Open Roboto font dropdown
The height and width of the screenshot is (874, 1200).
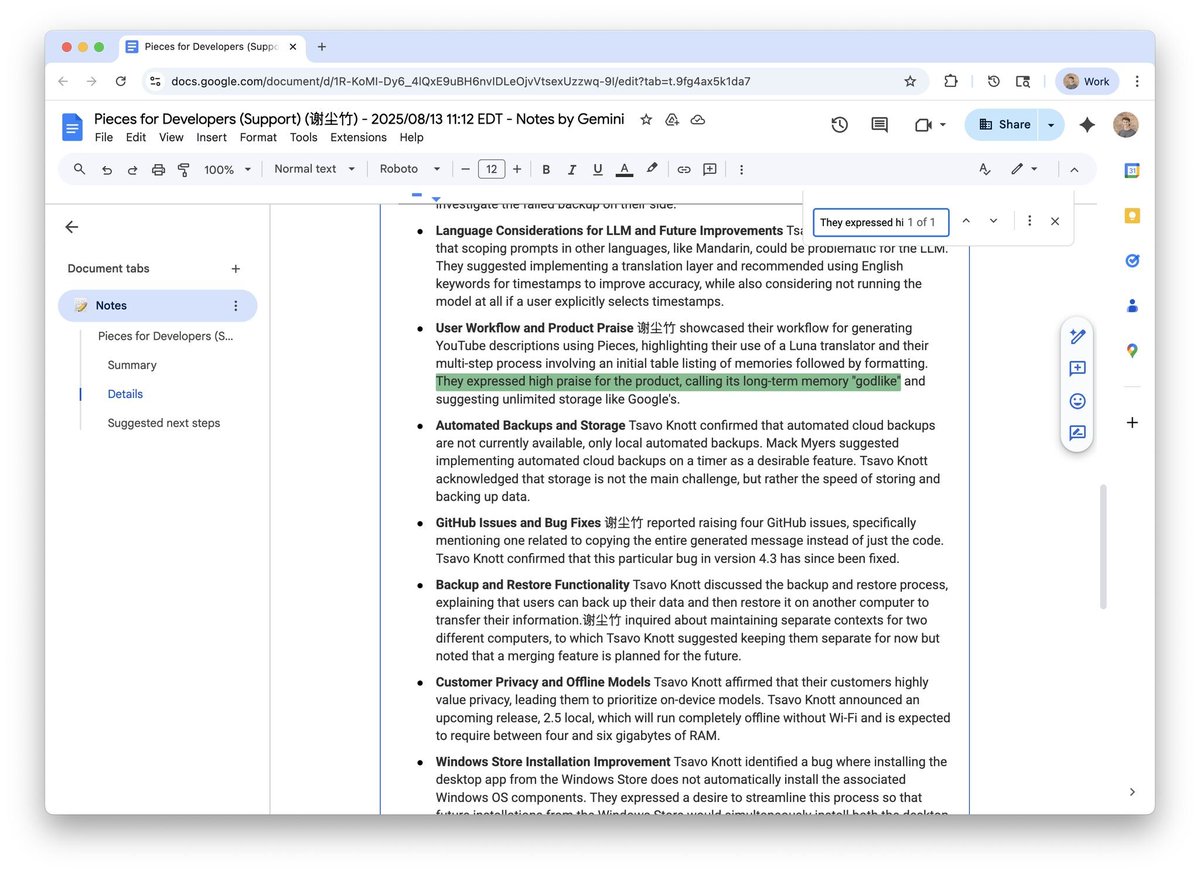pos(410,169)
